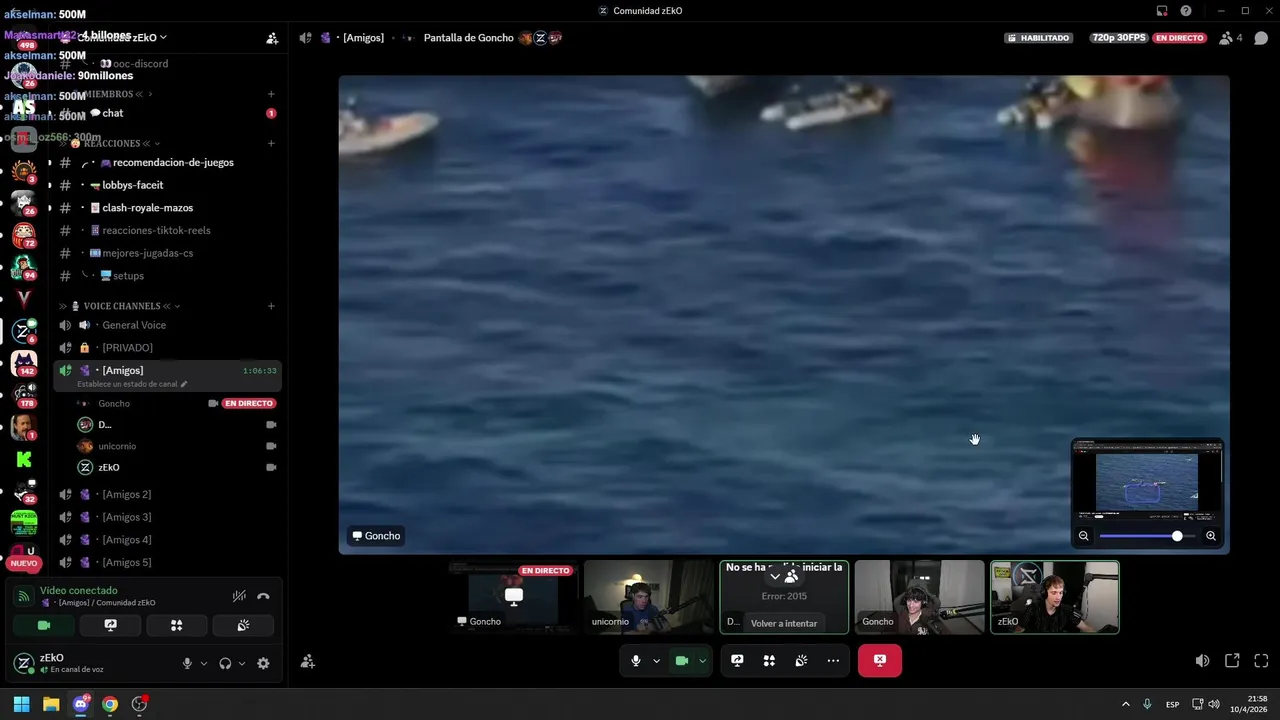Open clash-royale-mazos channel
1280x720 pixels.
(167, 208)
